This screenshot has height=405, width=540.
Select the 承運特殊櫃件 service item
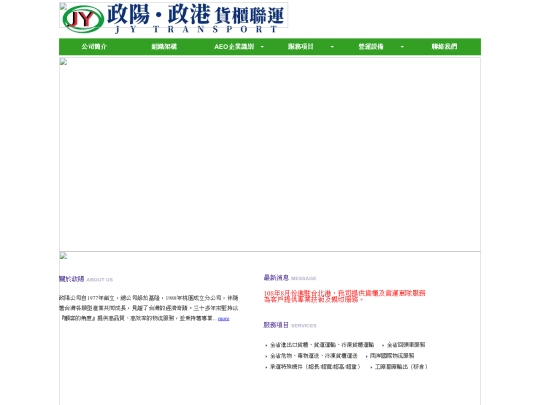pos(315,367)
